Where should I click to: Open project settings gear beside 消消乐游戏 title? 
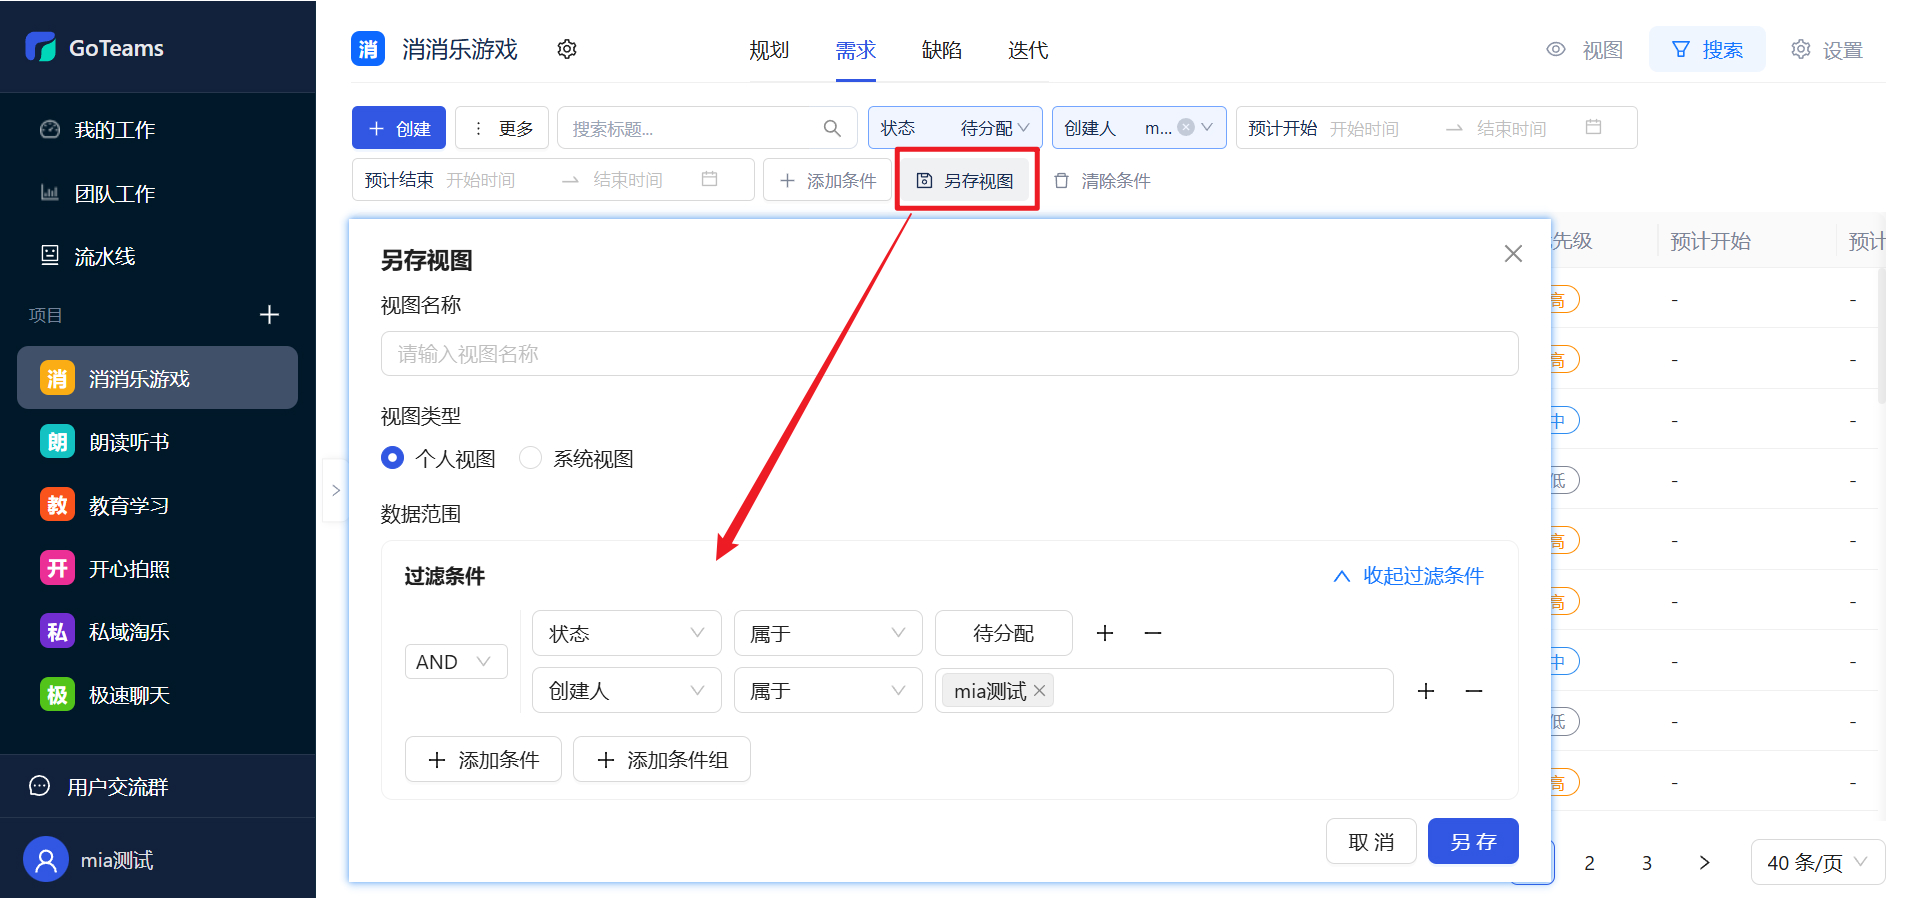point(567,49)
